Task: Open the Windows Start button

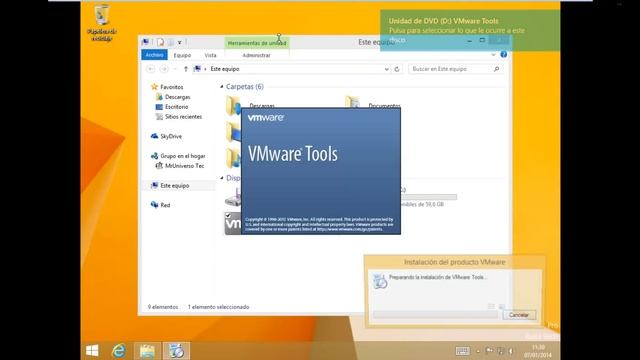Action: (x=92, y=351)
